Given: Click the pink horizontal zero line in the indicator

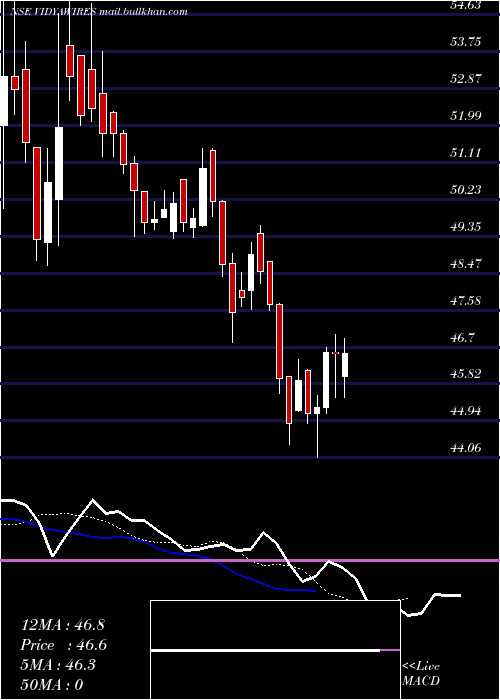Looking at the screenshot, I should [x=250, y=560].
